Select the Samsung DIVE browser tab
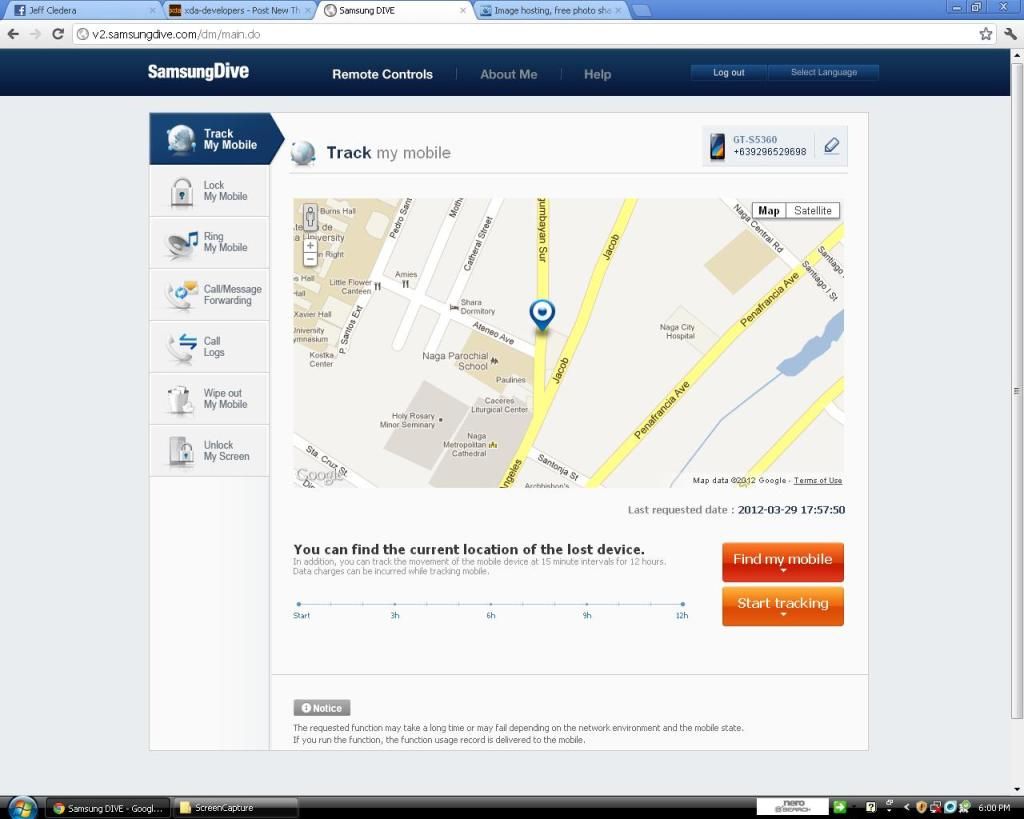Screen dimensions: 1024x819 (393, 10)
